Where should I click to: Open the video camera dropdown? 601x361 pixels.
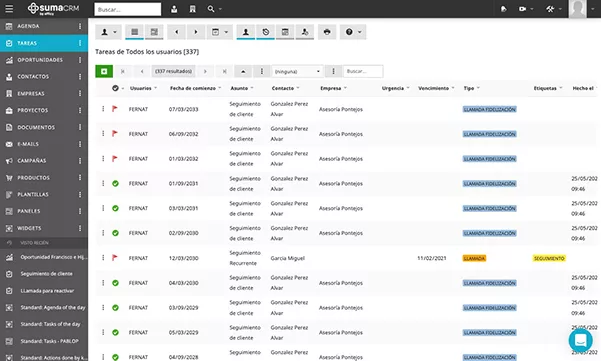tap(526, 9)
